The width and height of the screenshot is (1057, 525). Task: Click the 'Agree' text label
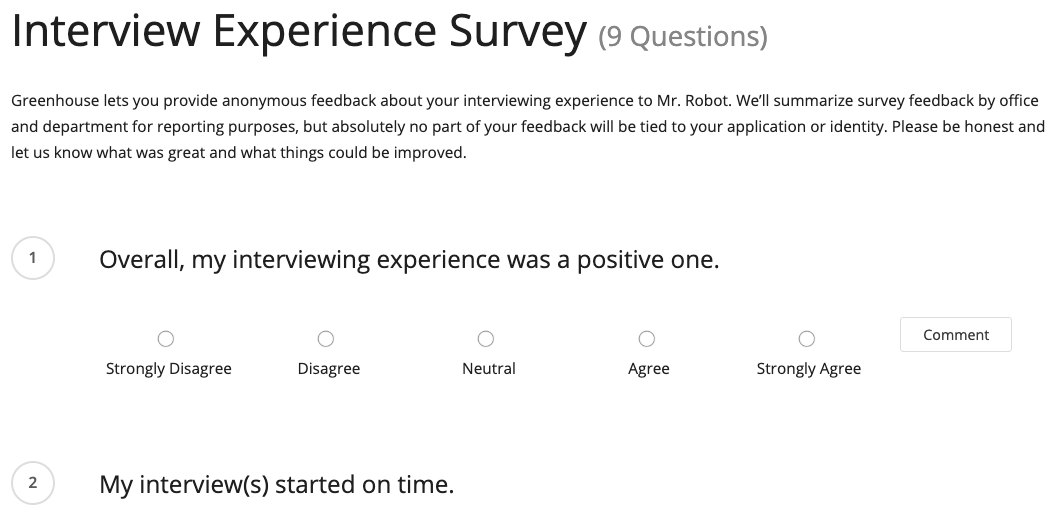pos(648,369)
